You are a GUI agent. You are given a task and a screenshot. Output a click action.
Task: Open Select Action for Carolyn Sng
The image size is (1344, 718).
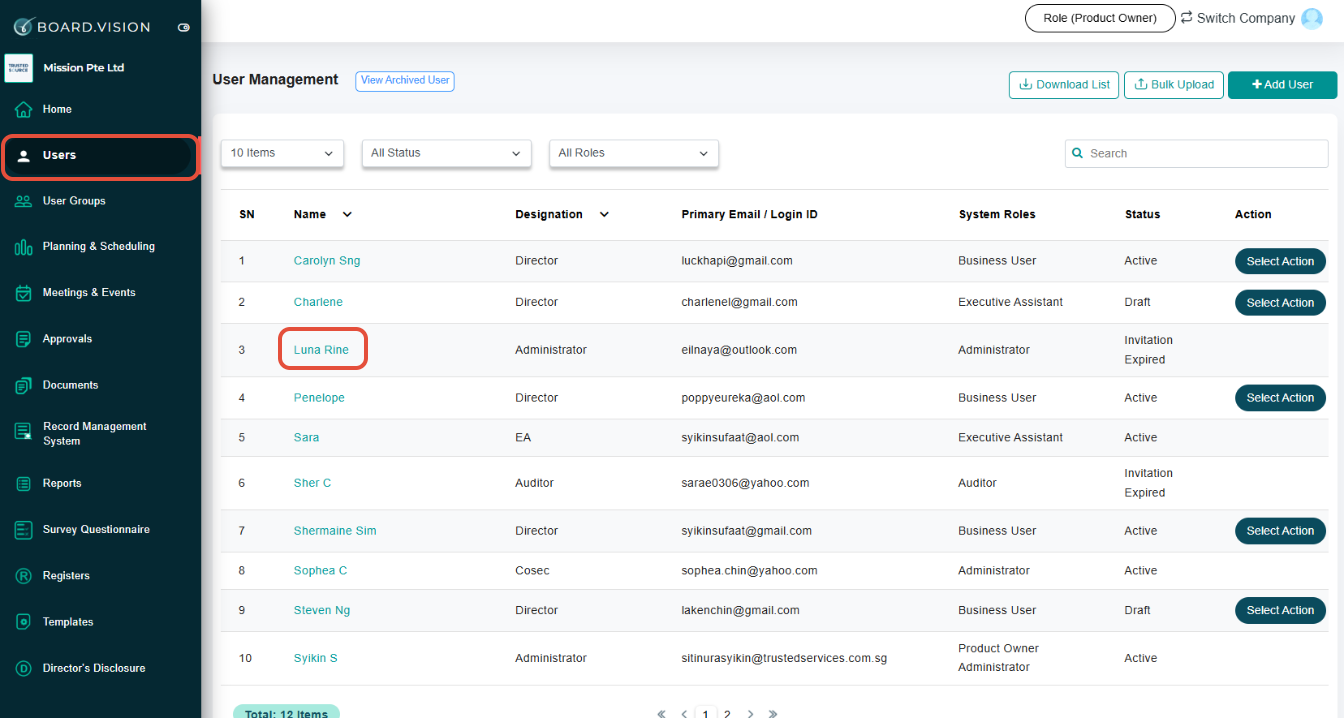(x=1280, y=261)
